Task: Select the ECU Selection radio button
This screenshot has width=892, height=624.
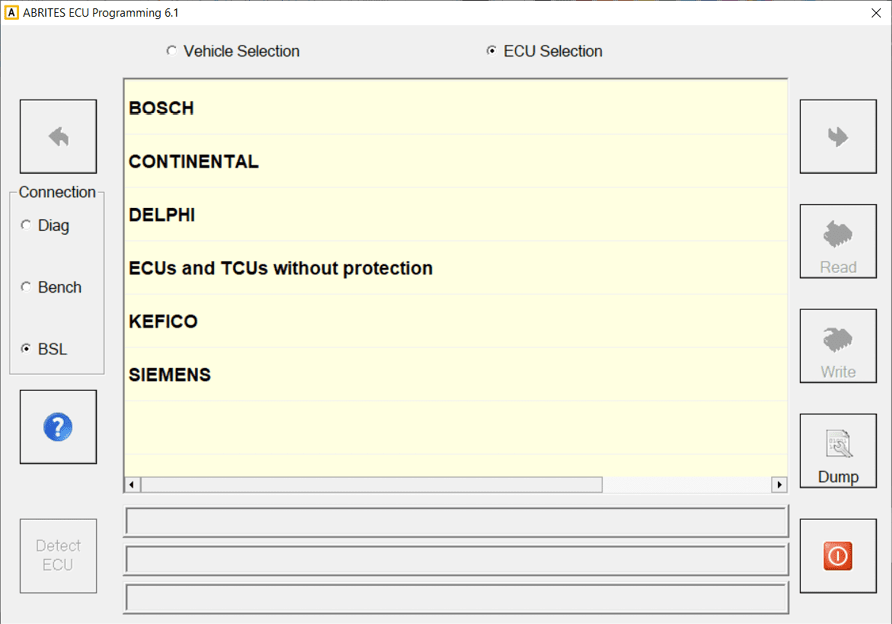Action: click(491, 51)
